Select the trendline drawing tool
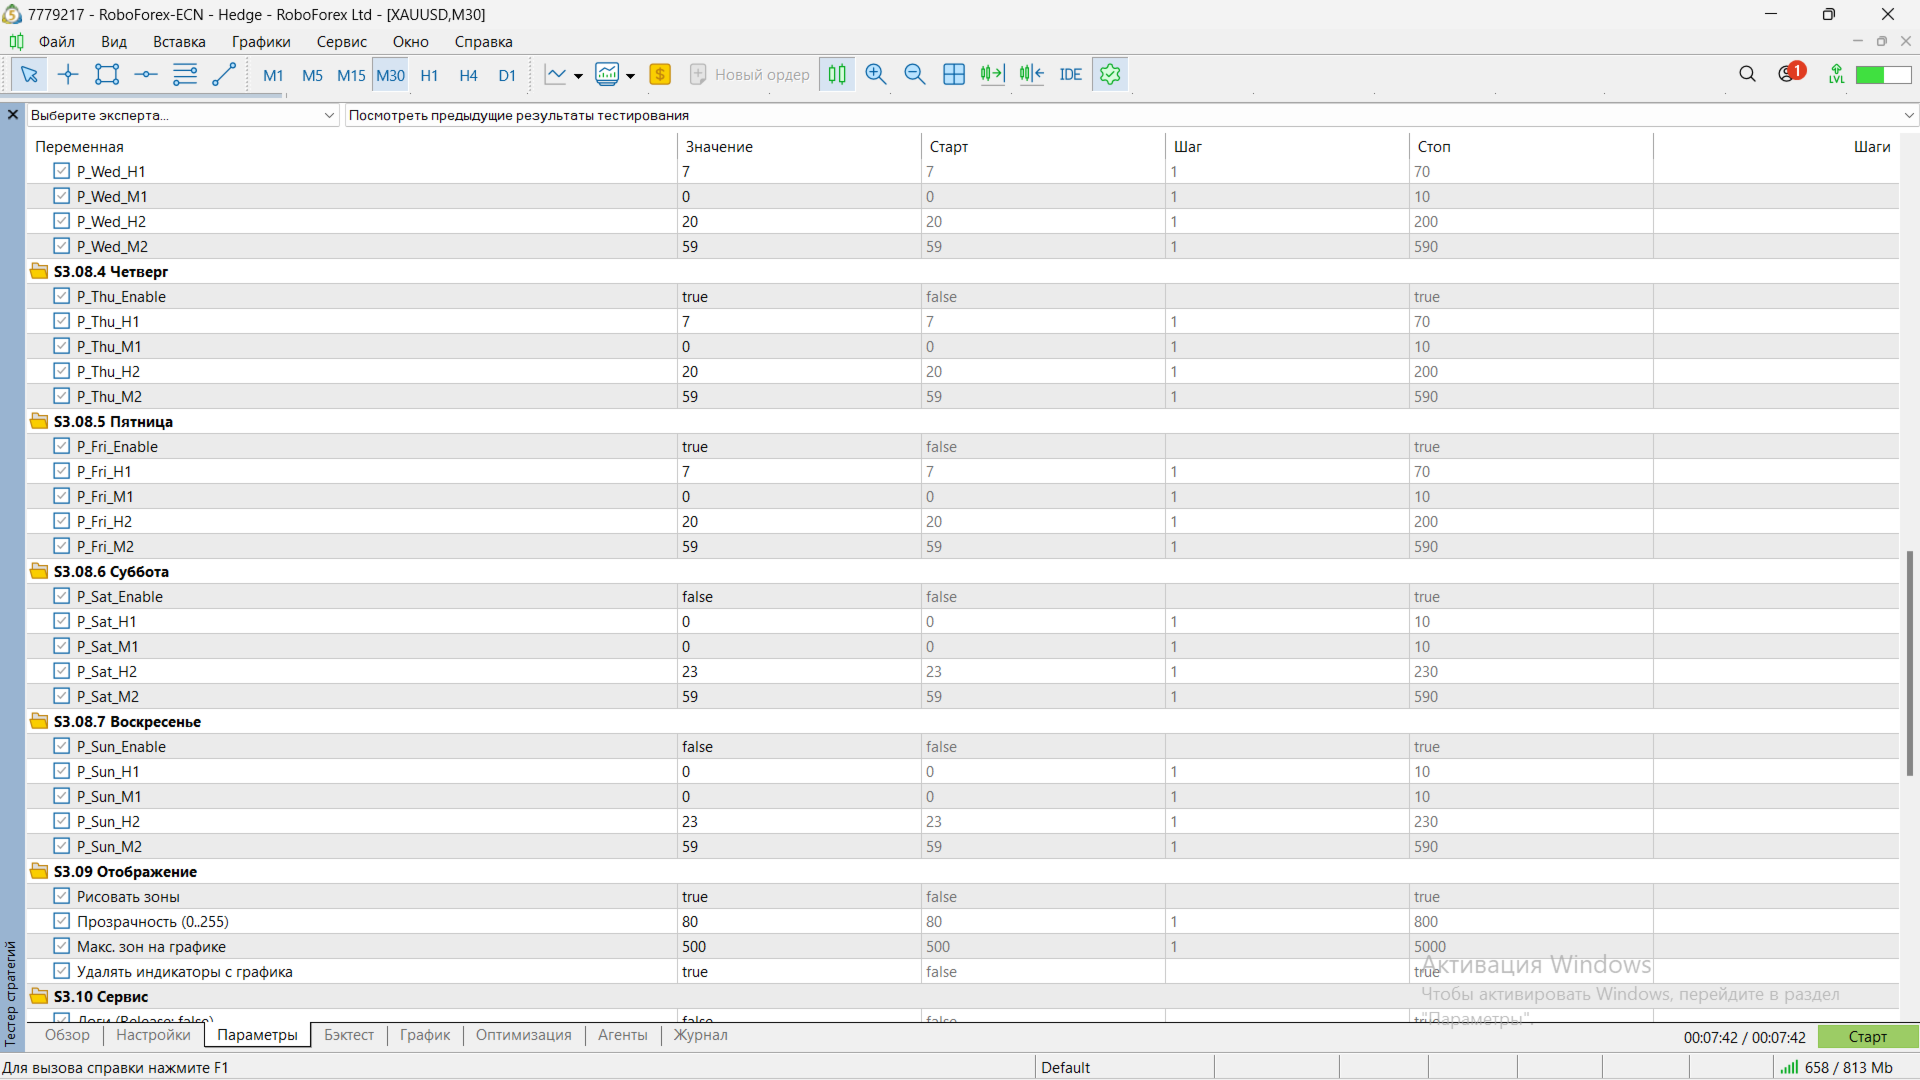 point(224,74)
